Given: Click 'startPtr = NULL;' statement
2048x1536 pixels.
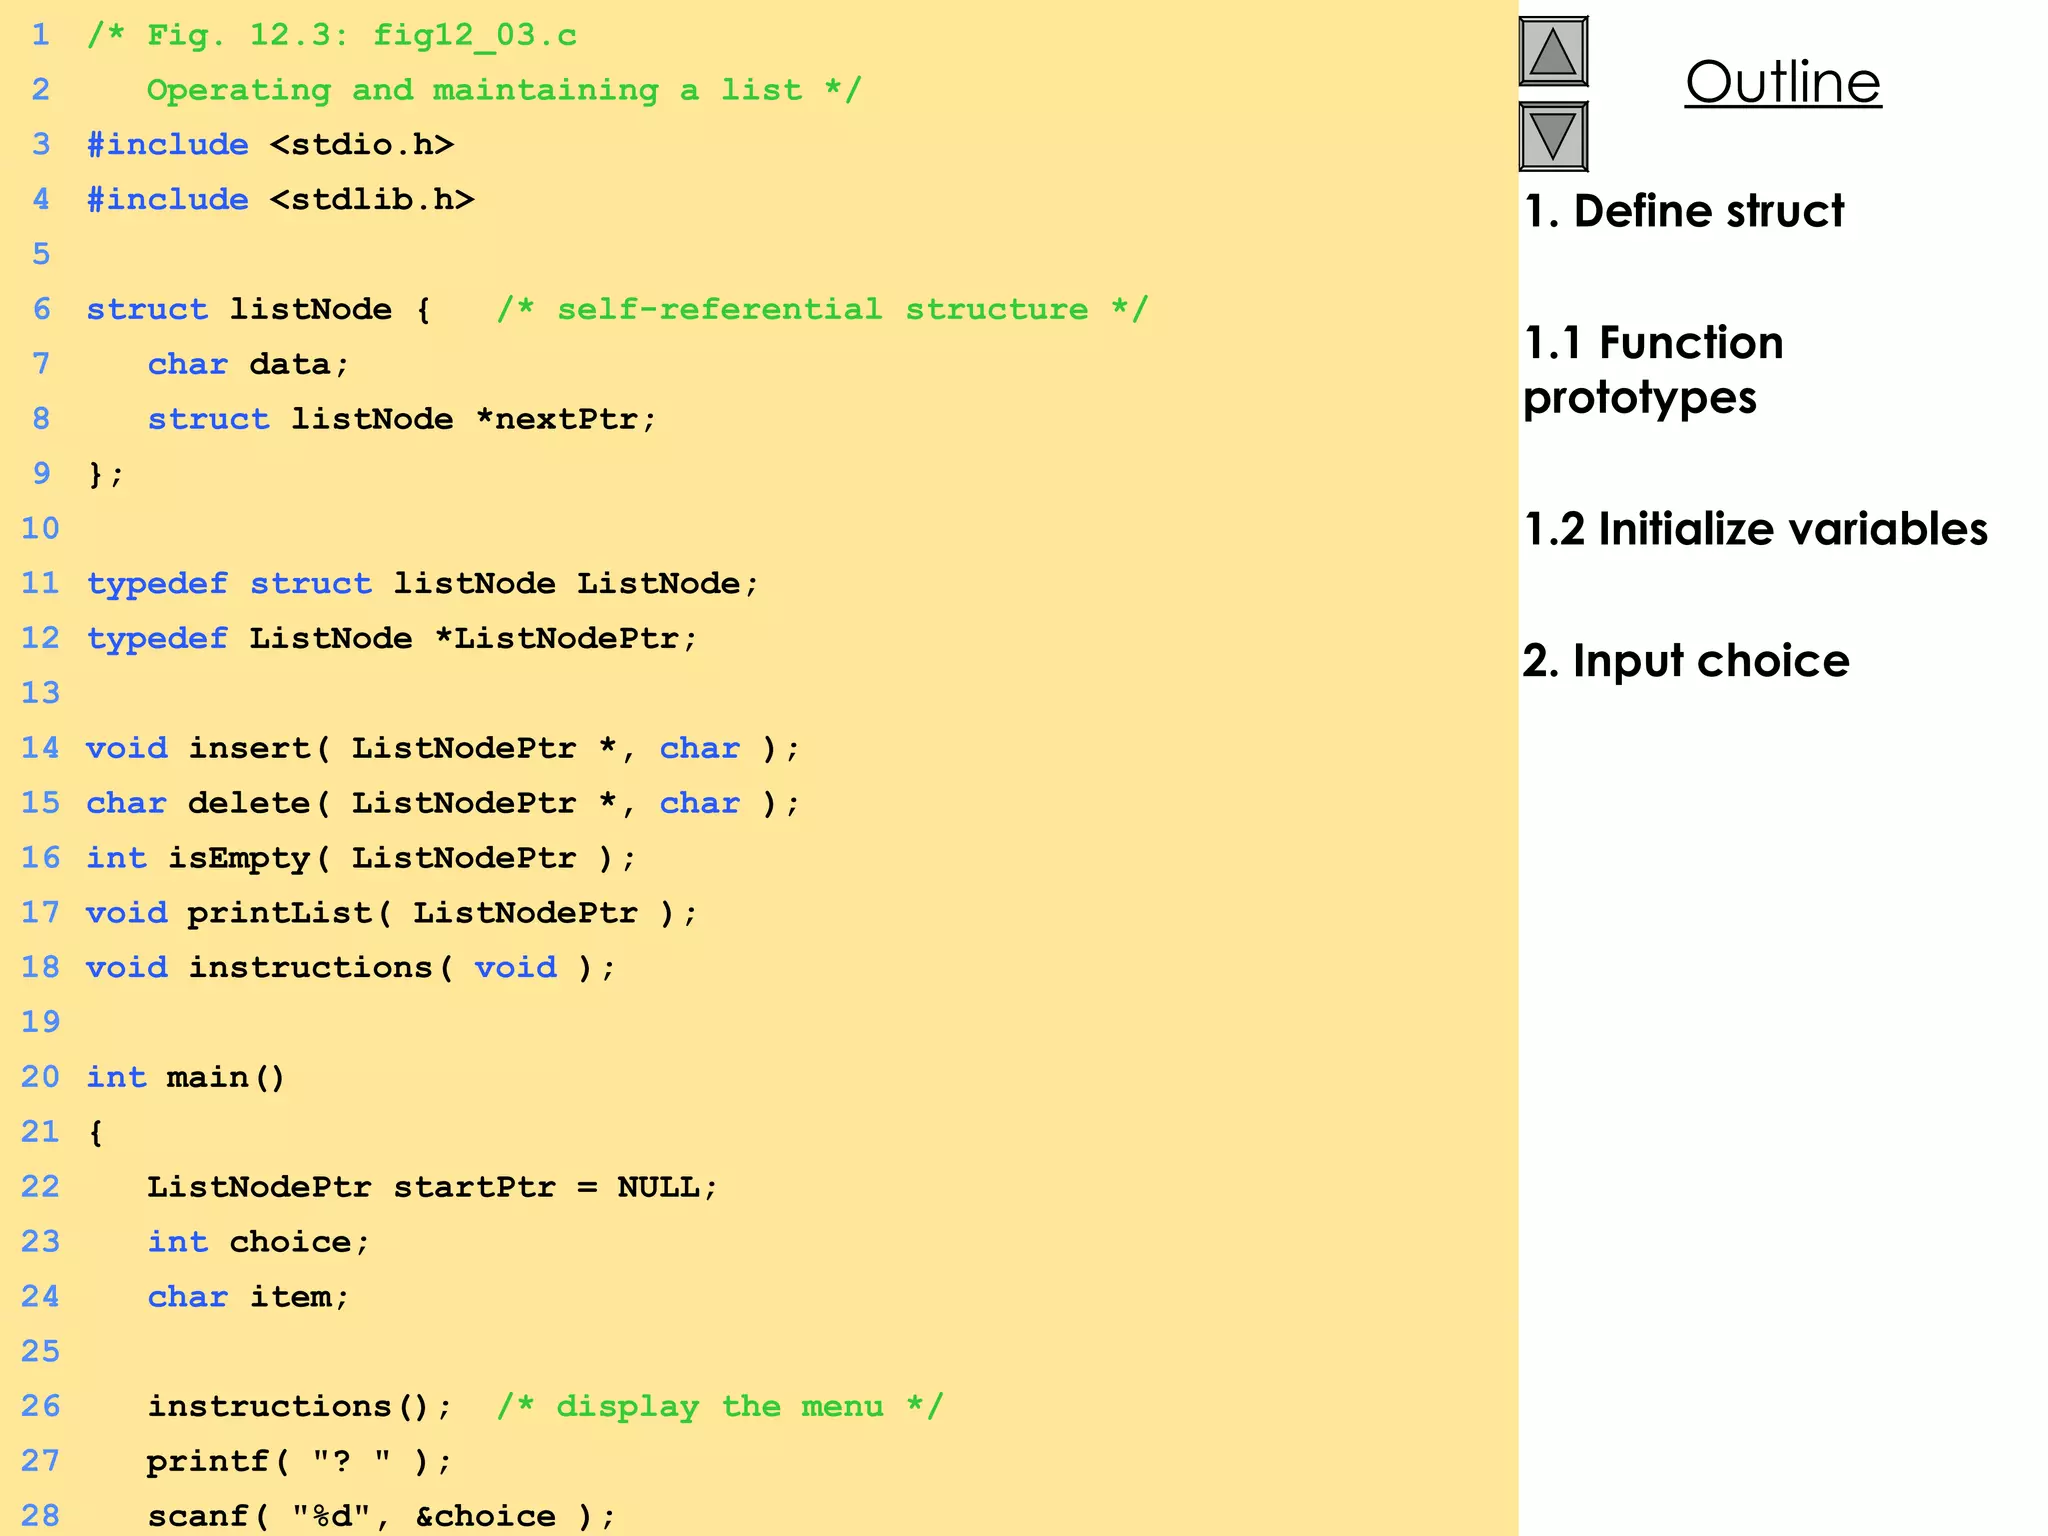Looking at the screenshot, I should click(x=555, y=1187).
